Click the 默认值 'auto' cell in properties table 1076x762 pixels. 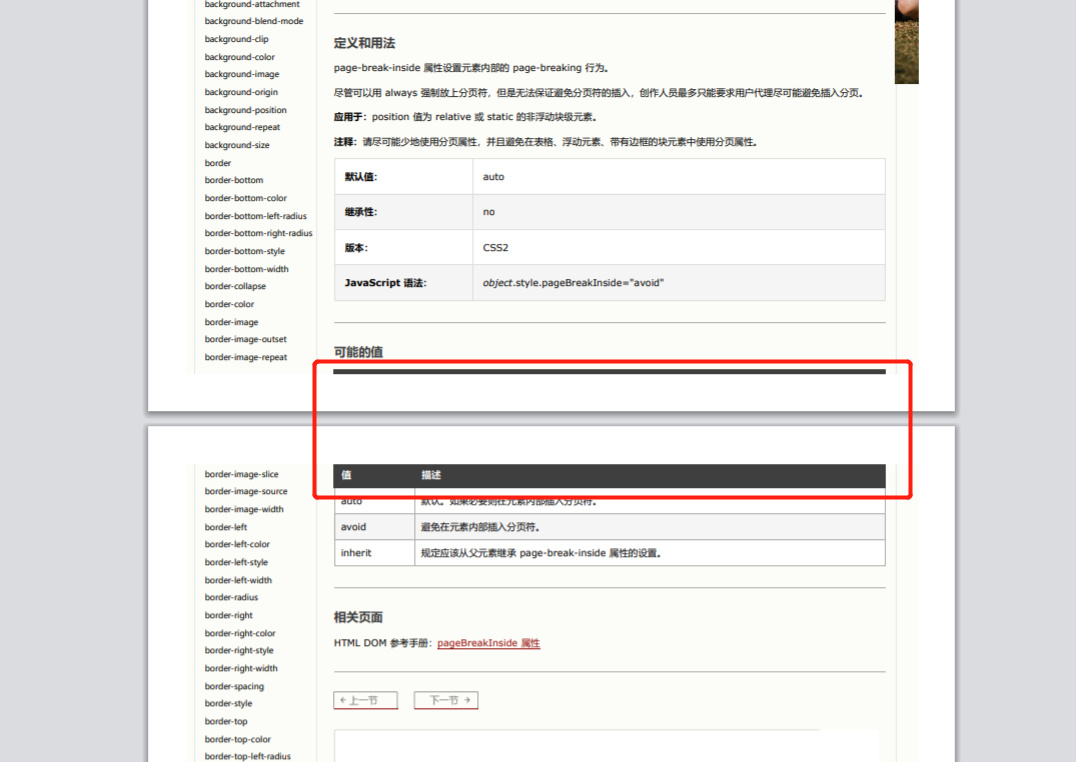point(679,176)
